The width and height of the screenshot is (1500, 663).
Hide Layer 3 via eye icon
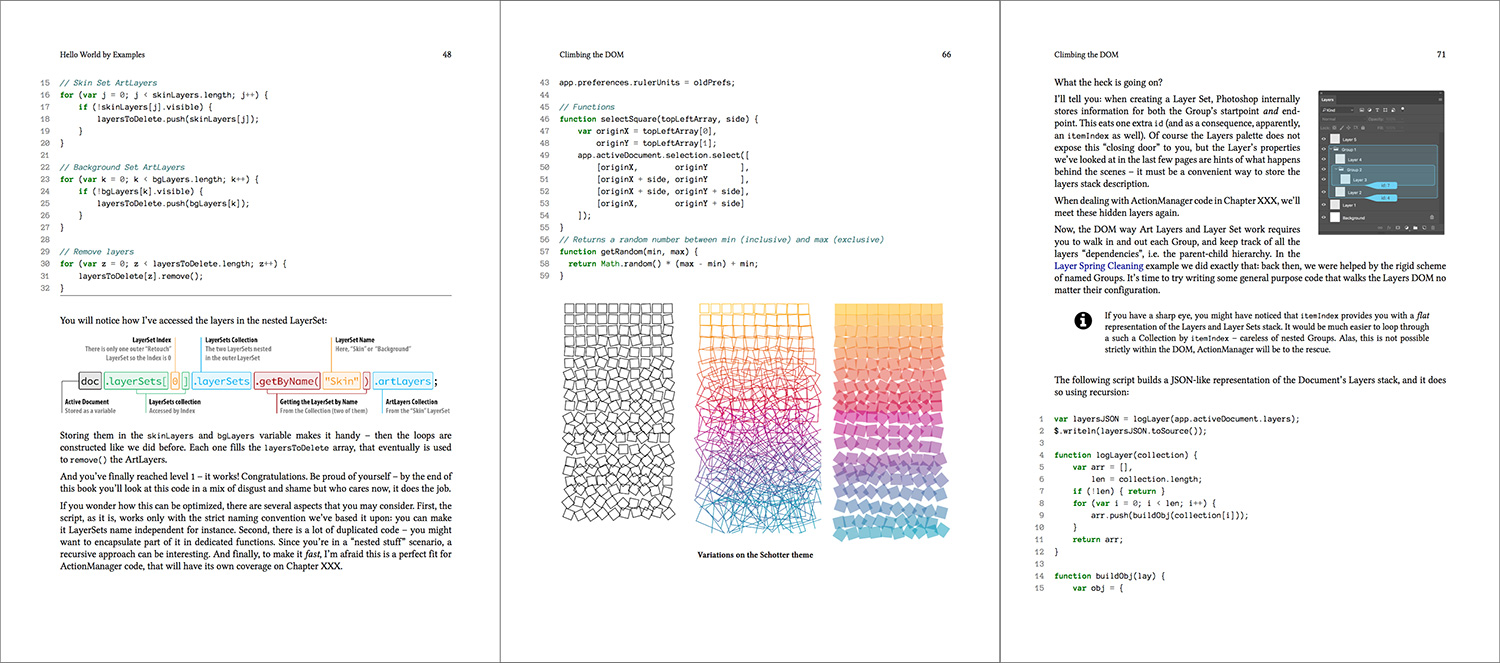tap(1324, 179)
